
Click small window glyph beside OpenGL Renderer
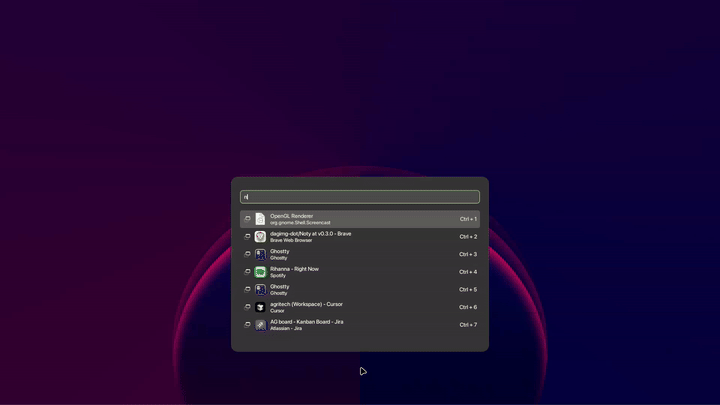pyautogui.click(x=248, y=219)
